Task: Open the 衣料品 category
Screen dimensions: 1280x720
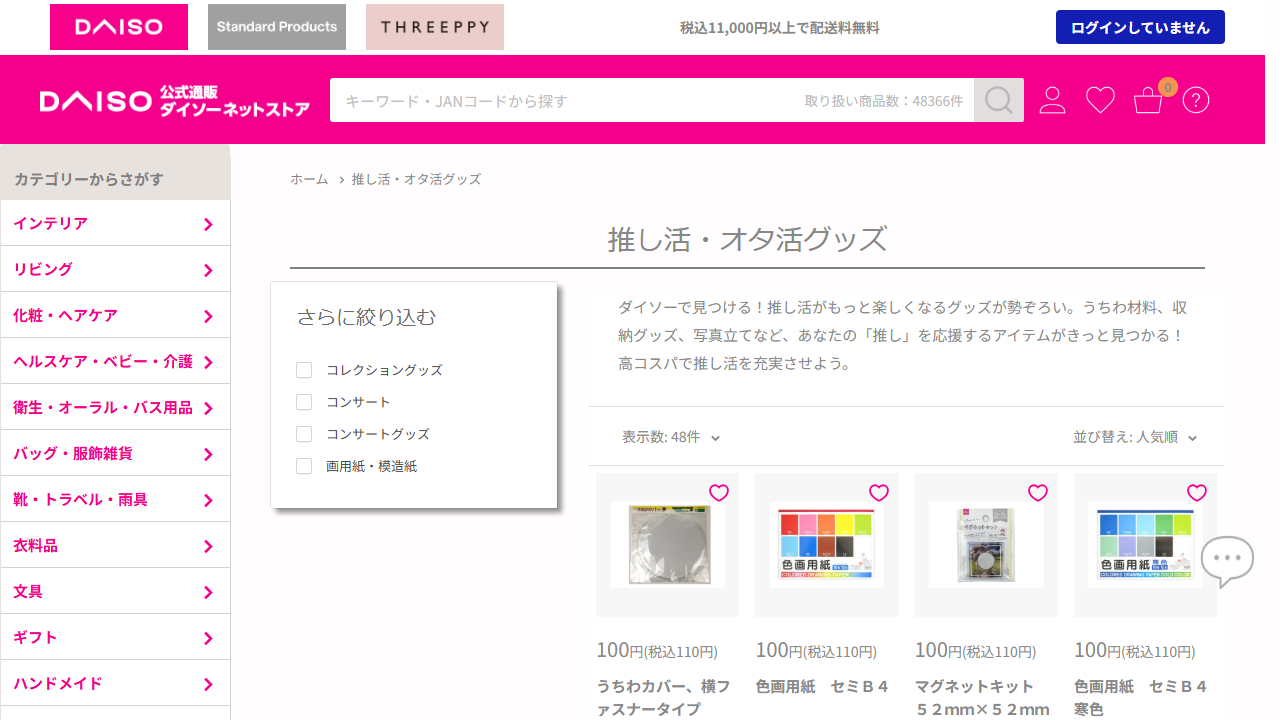Action: pos(115,545)
